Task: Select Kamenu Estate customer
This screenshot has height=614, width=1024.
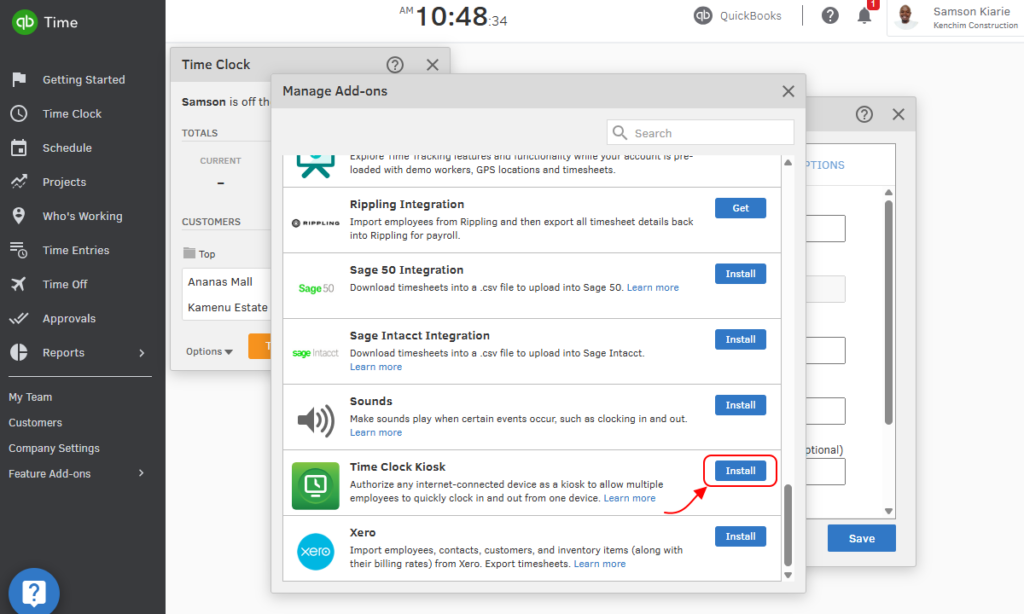Action: 227,307
